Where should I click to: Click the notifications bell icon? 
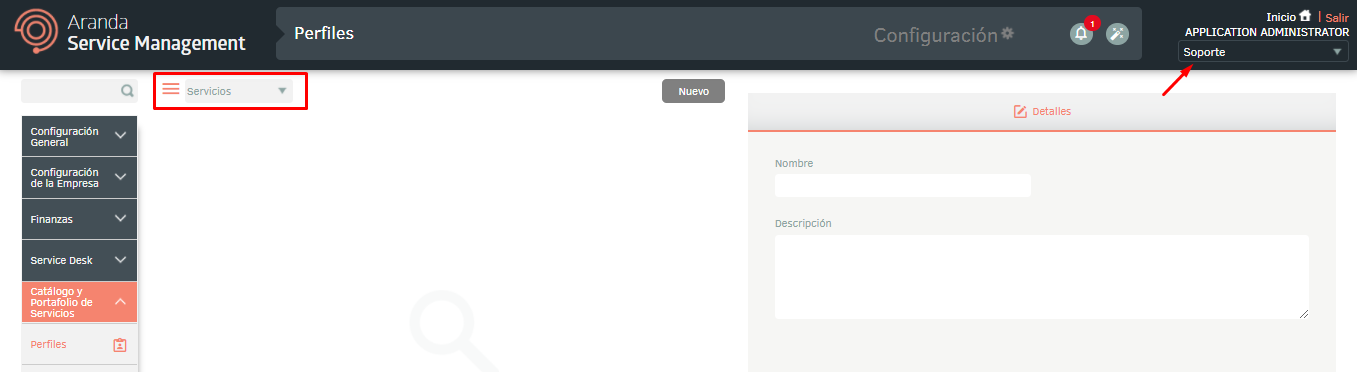(x=1081, y=34)
